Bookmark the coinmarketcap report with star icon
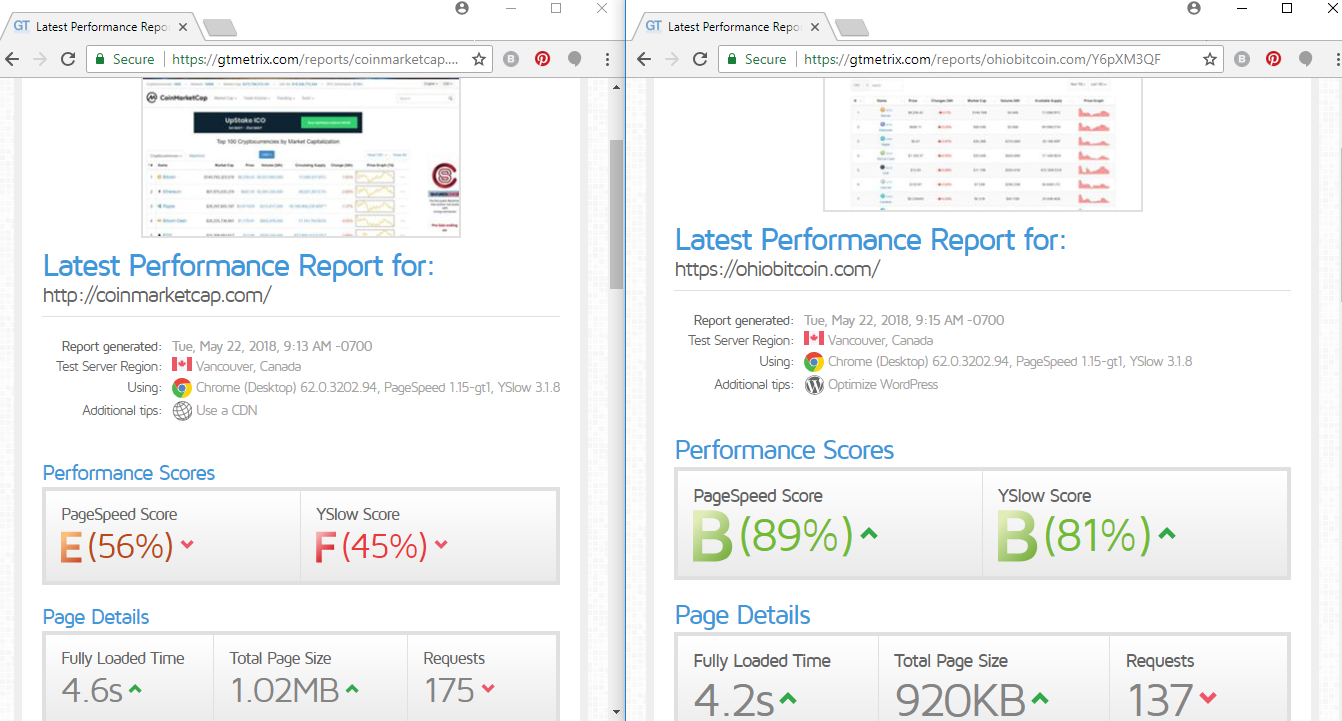The height and width of the screenshot is (721, 1342). click(x=479, y=59)
